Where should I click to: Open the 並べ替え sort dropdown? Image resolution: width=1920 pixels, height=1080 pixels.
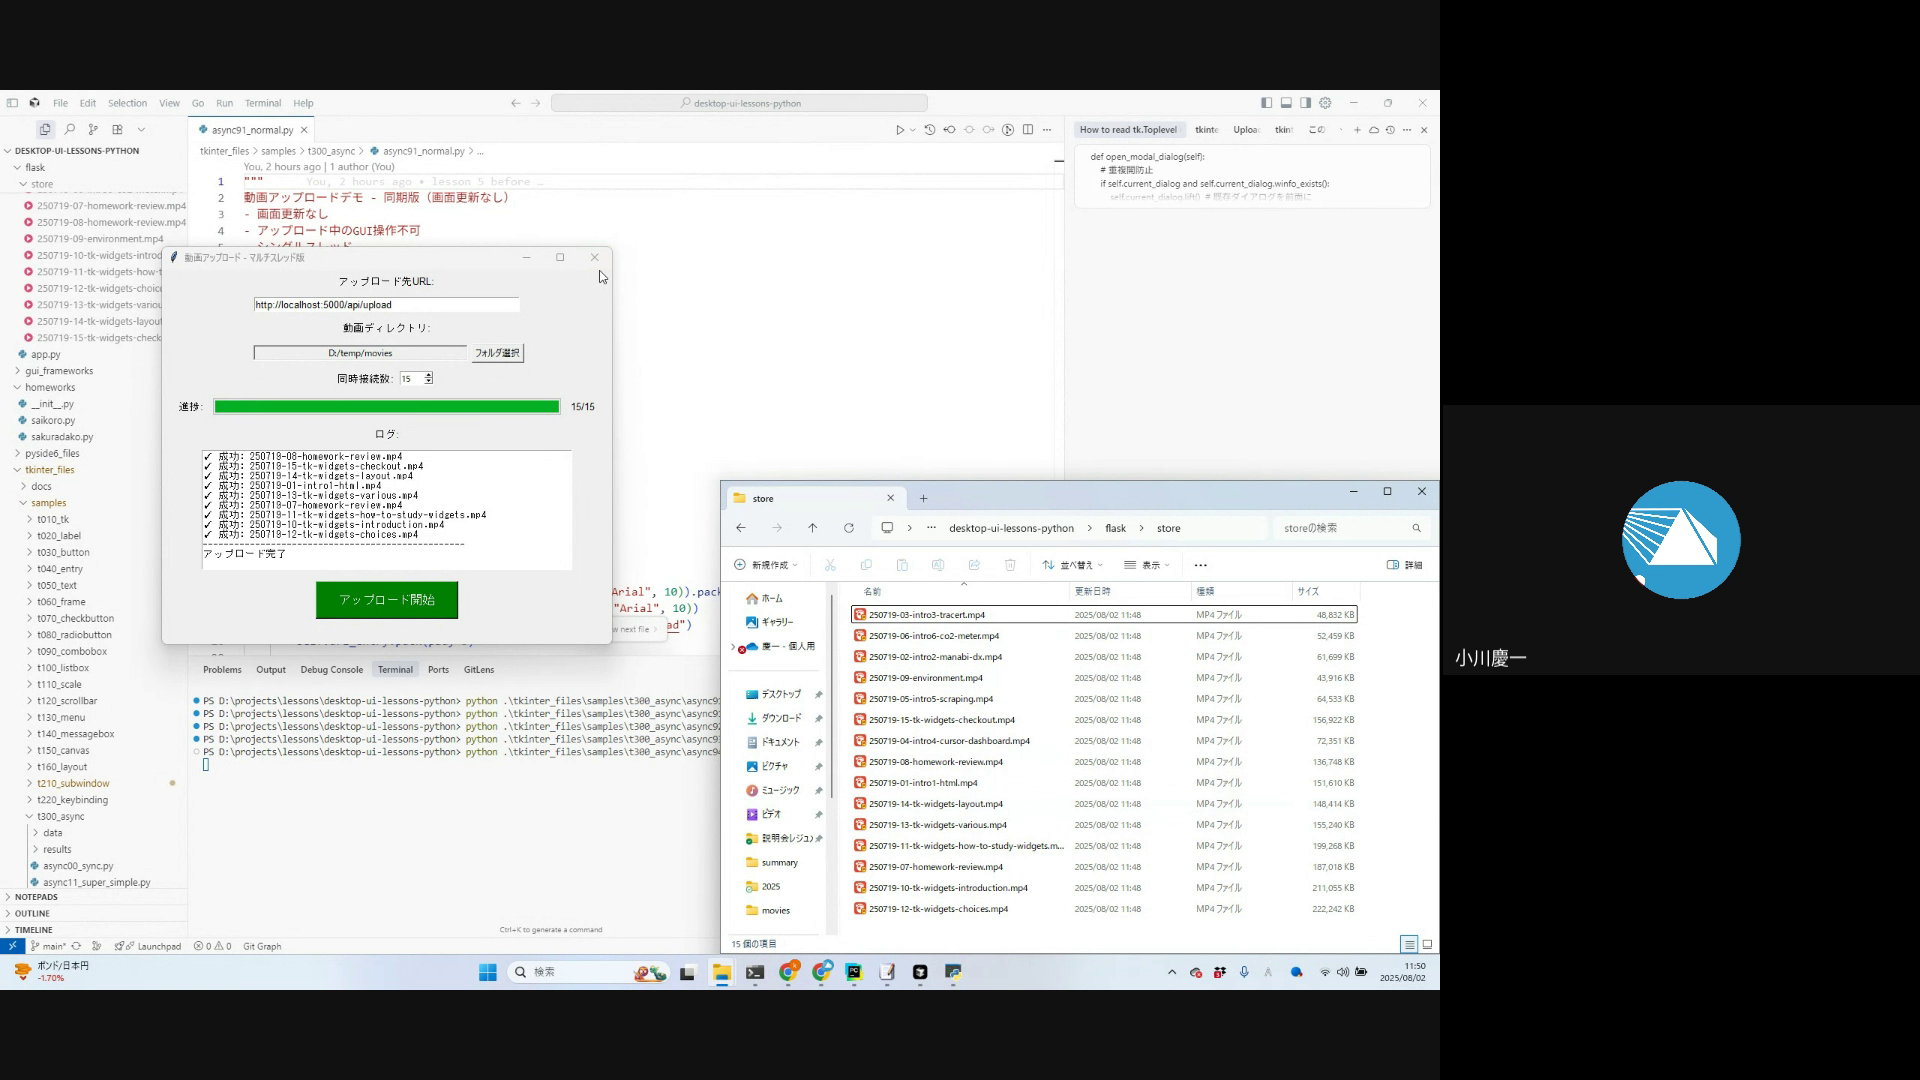coord(1072,565)
